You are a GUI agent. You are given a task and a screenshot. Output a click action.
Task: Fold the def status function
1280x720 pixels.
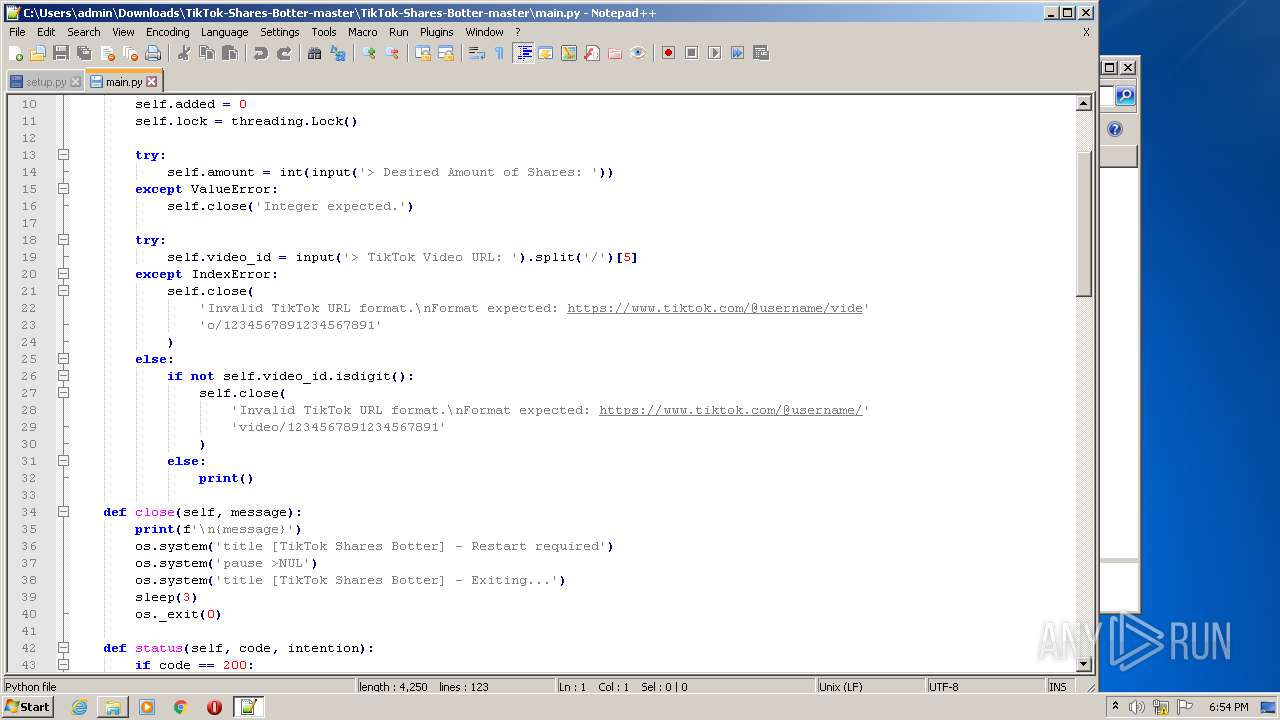tap(63, 648)
